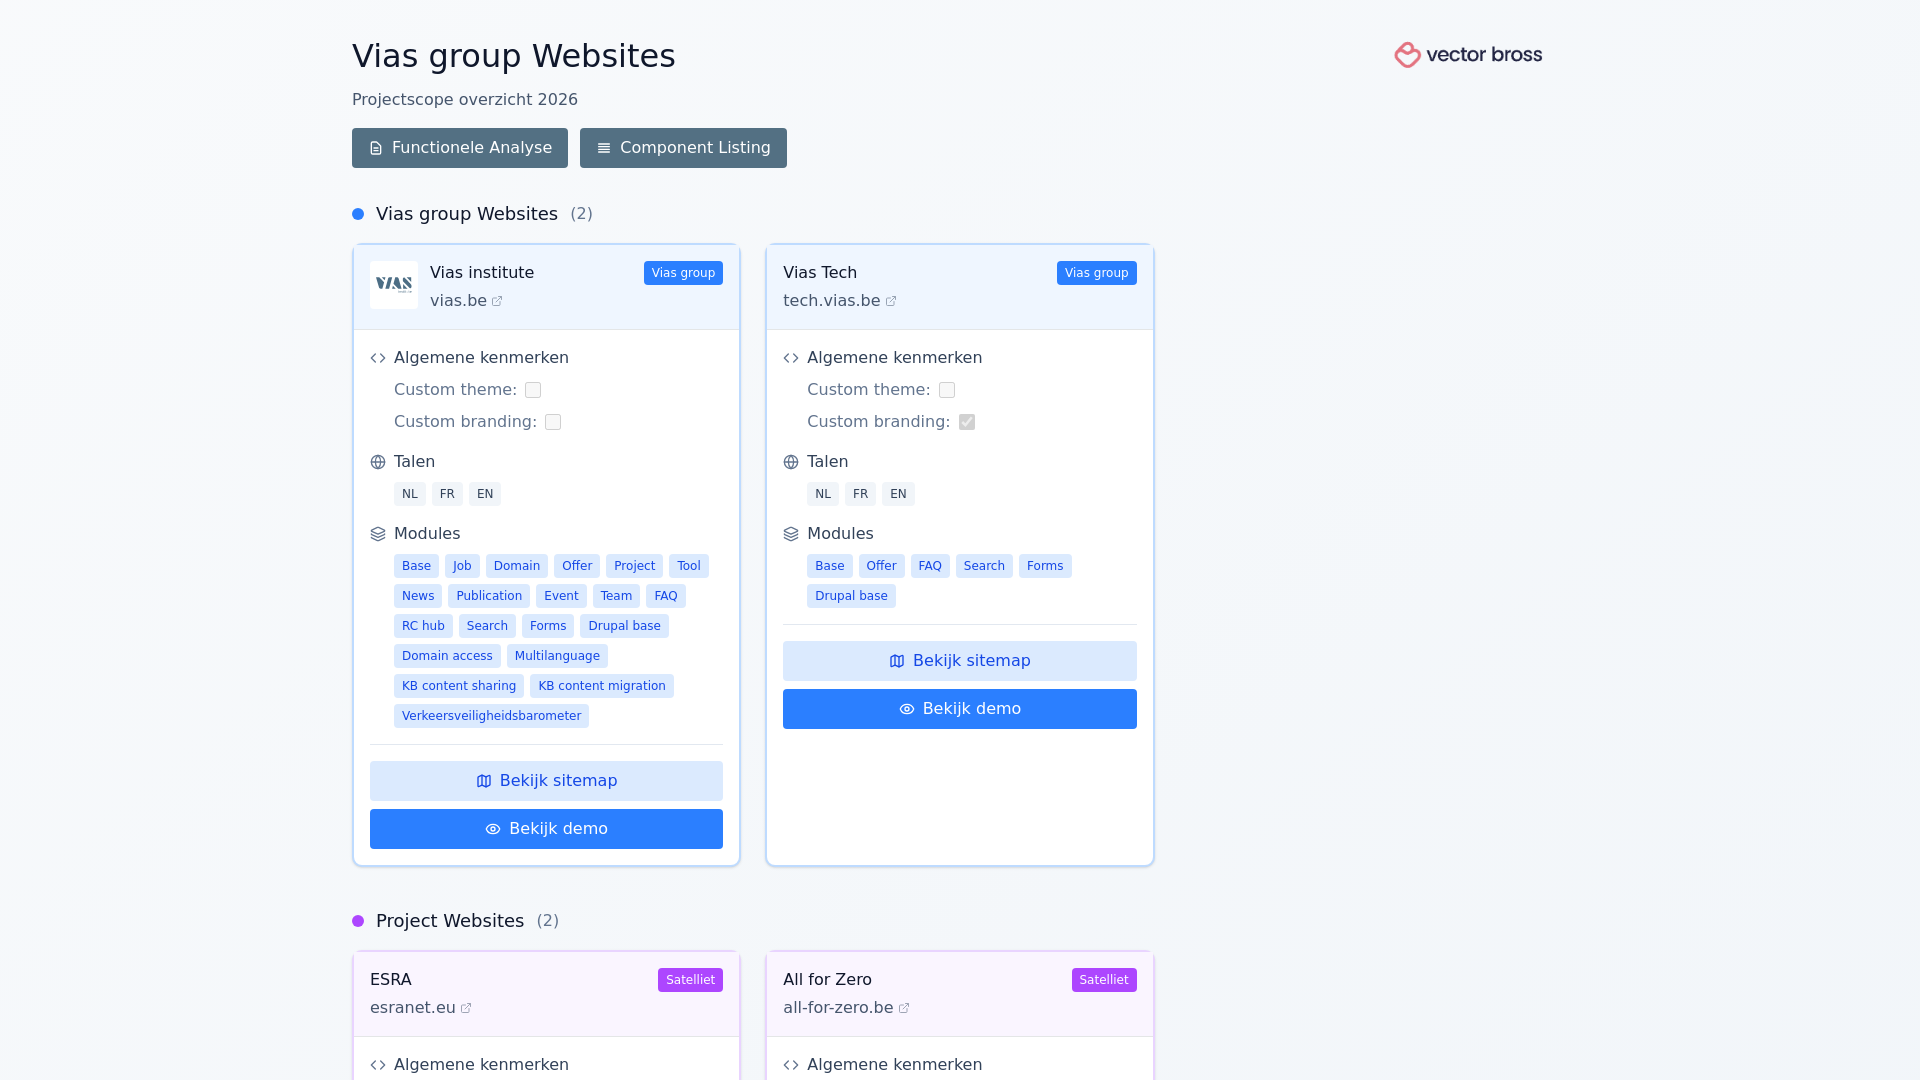
Task: Click the map icon on Vias institute sitemap button
Action: 484,781
